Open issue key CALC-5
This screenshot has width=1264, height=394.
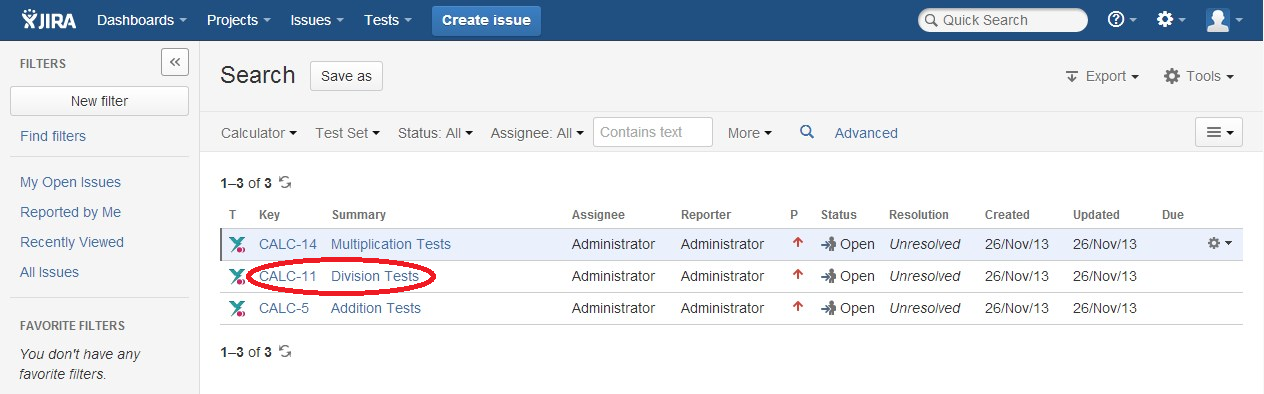284,308
